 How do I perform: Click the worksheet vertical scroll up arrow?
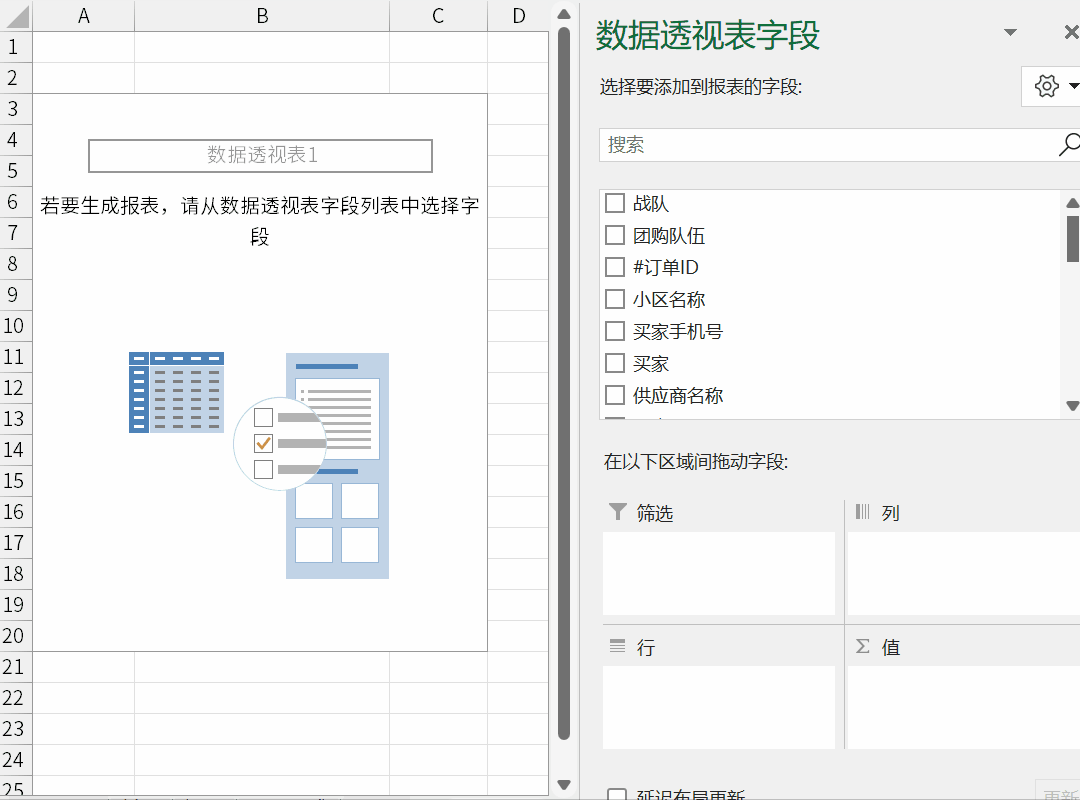(x=563, y=14)
